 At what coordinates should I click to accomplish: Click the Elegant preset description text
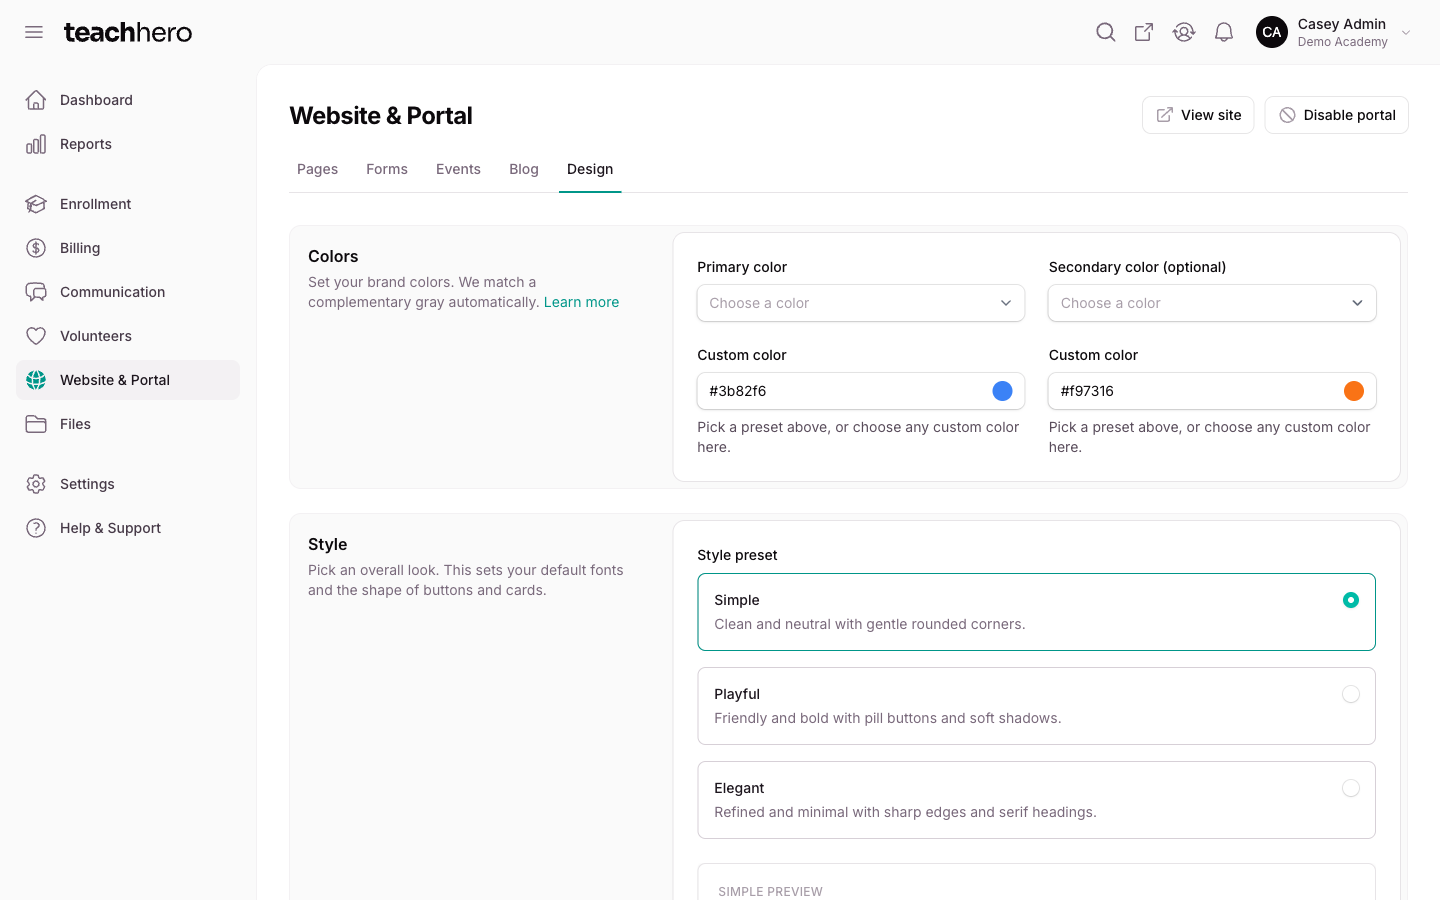905,812
